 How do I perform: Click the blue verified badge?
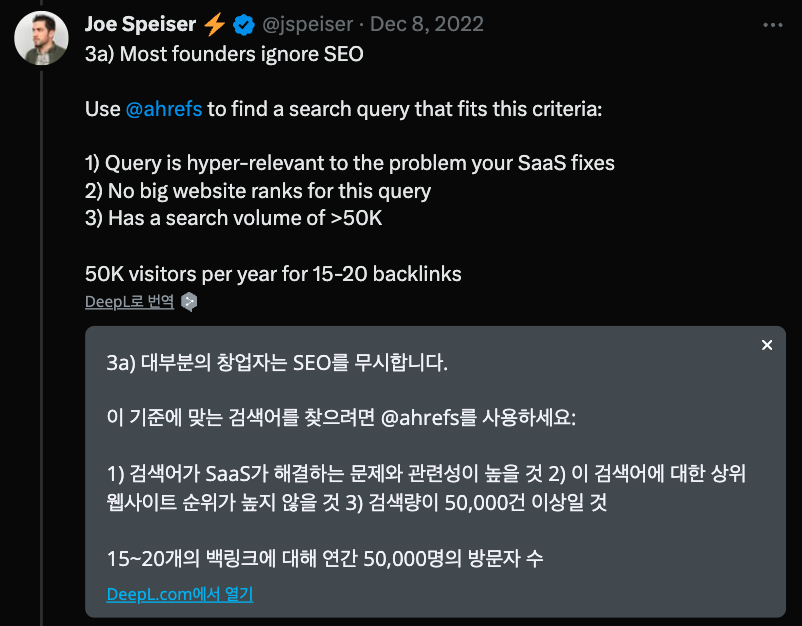(244, 24)
